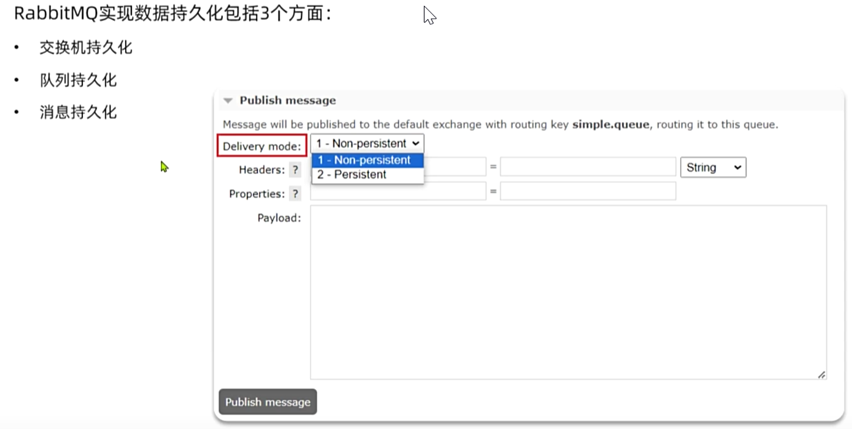Viewport: 852px width, 429px height.
Task: Click the RabbitMQ实现数据持久化 heading text
Action: click(172, 13)
